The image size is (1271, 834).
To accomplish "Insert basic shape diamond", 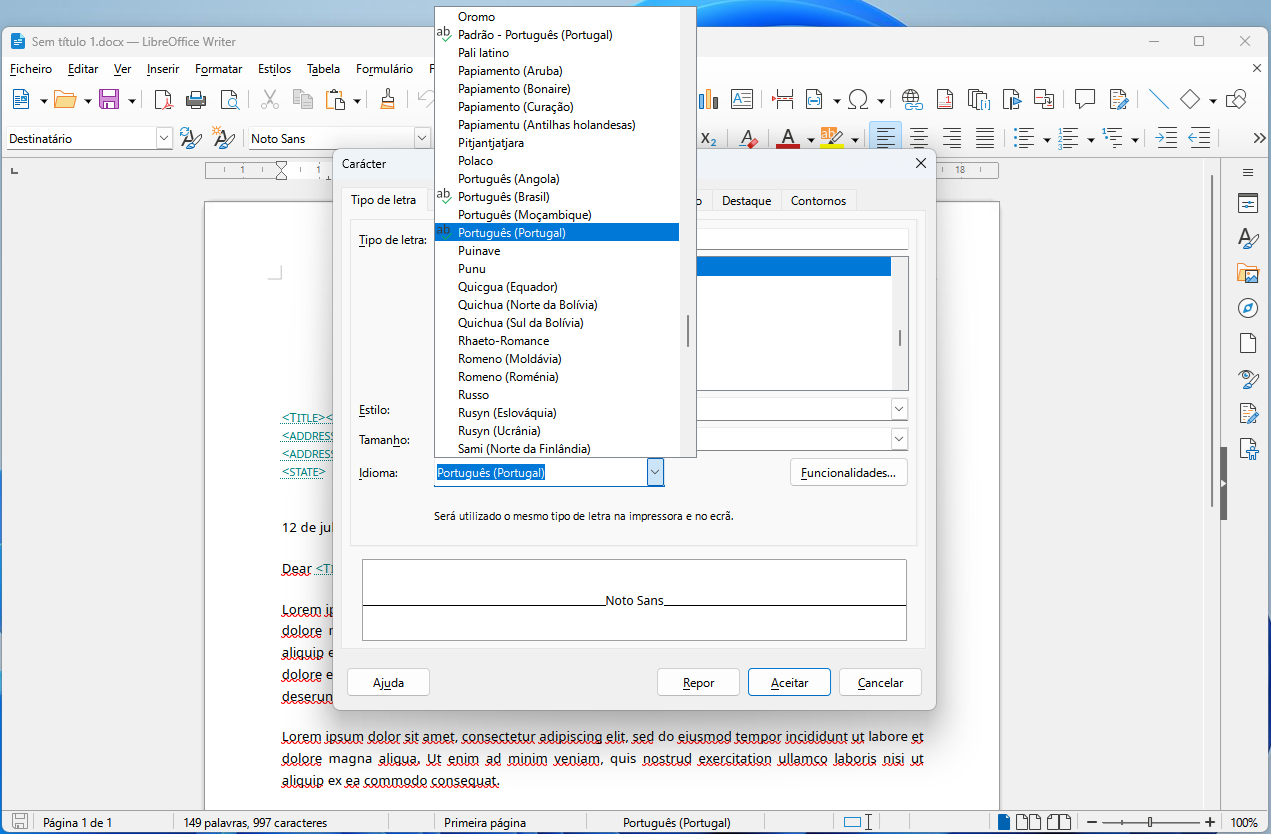I will click(1190, 99).
